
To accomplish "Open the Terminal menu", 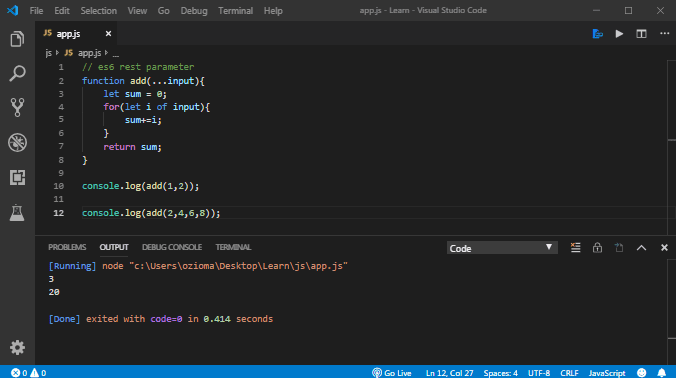I will point(235,11).
